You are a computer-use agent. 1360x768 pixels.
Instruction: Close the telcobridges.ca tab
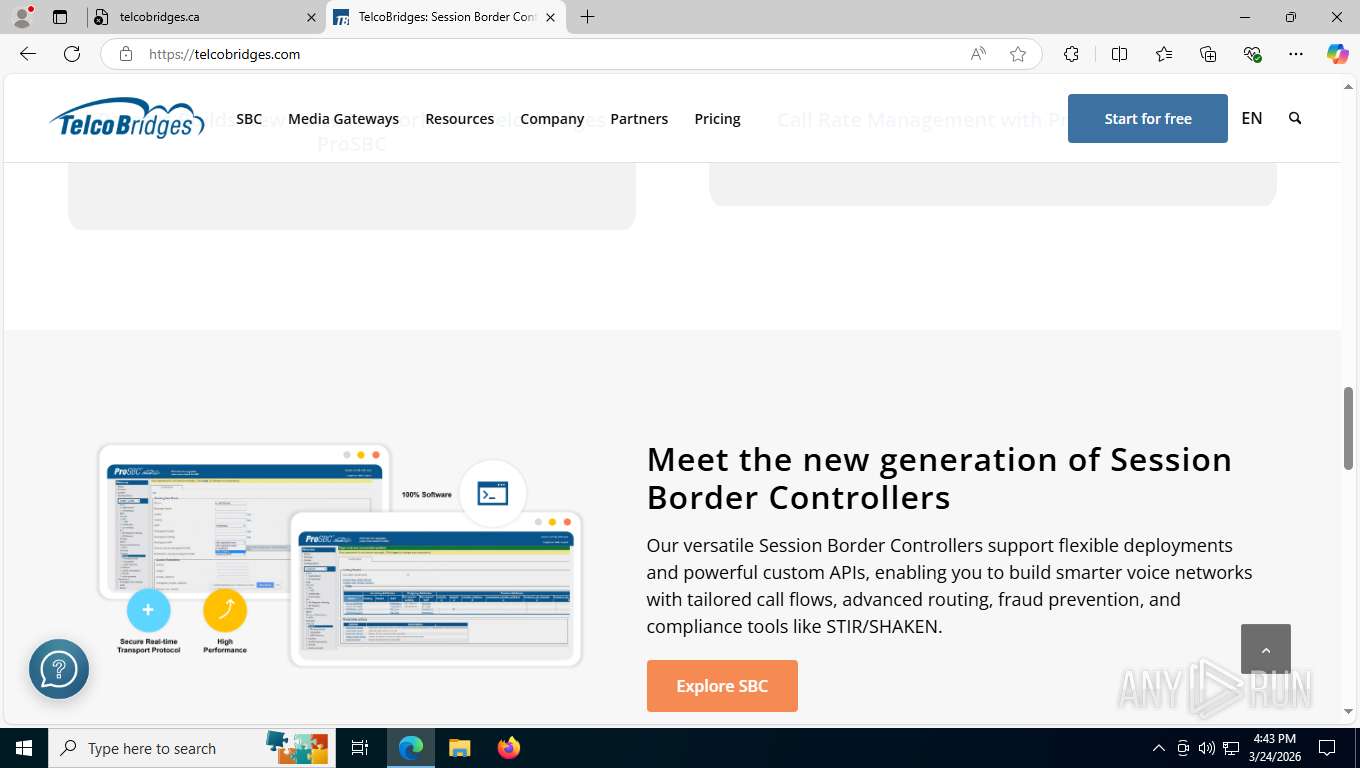(311, 17)
